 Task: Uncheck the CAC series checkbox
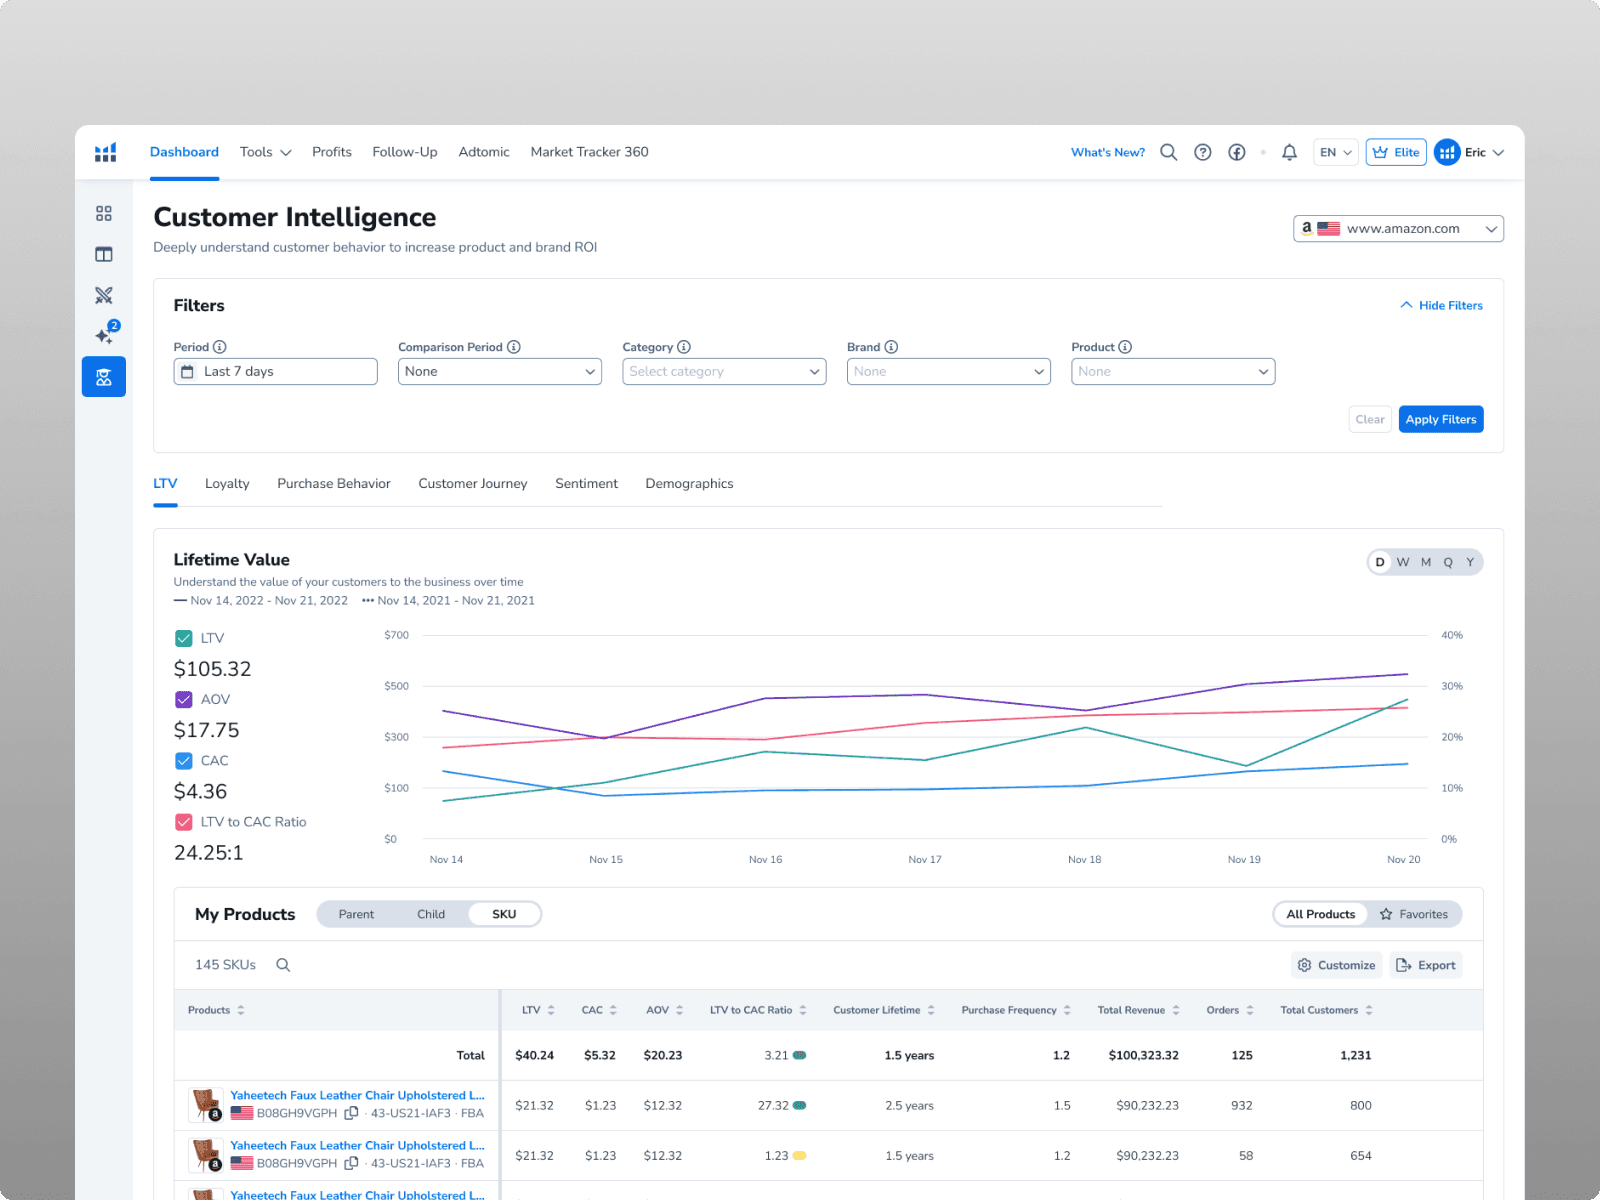pos(184,761)
